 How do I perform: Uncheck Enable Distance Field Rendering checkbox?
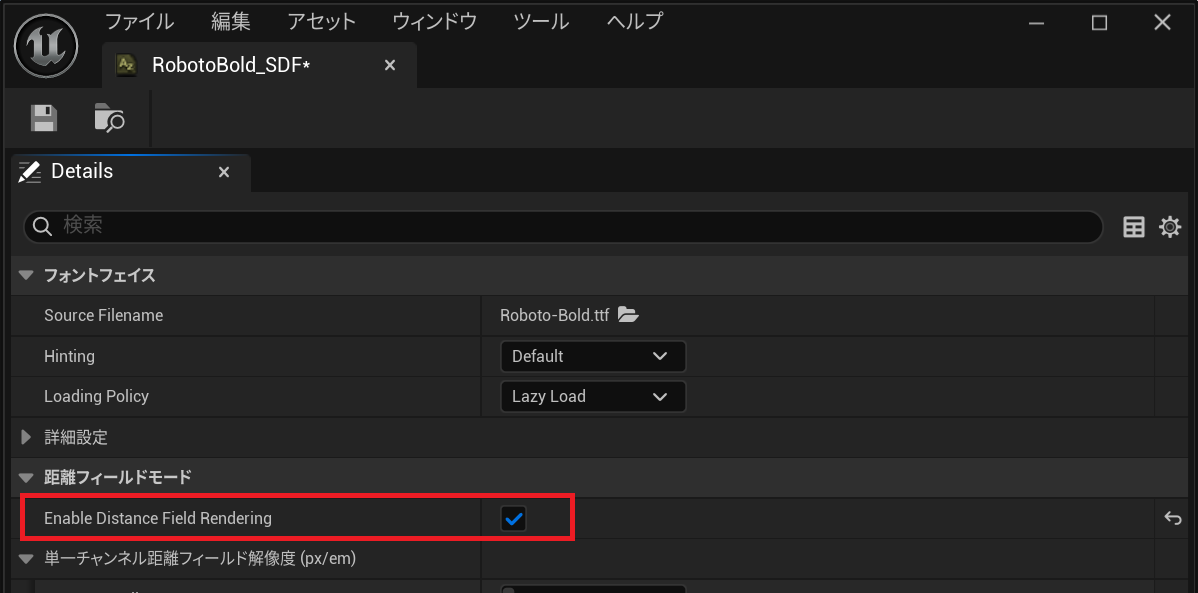pos(514,519)
